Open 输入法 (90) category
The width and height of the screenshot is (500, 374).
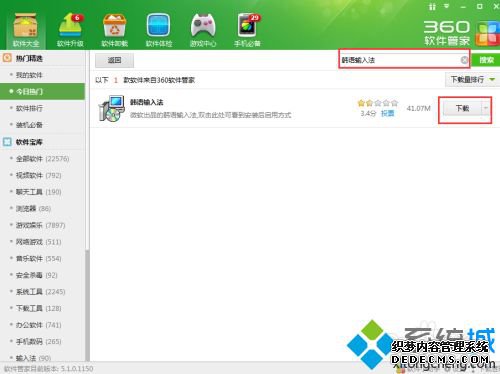click(x=43, y=358)
